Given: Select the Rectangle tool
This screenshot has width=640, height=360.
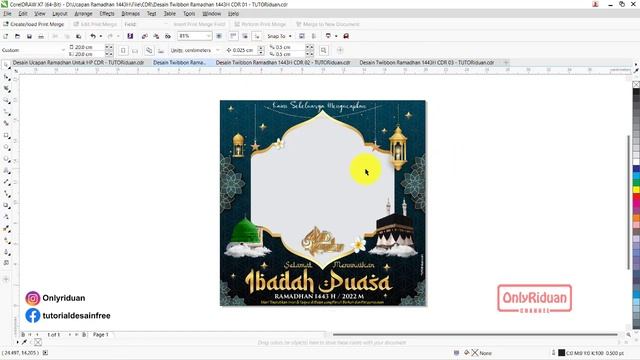Looking at the screenshot, I should pyautogui.click(x=6, y=135).
